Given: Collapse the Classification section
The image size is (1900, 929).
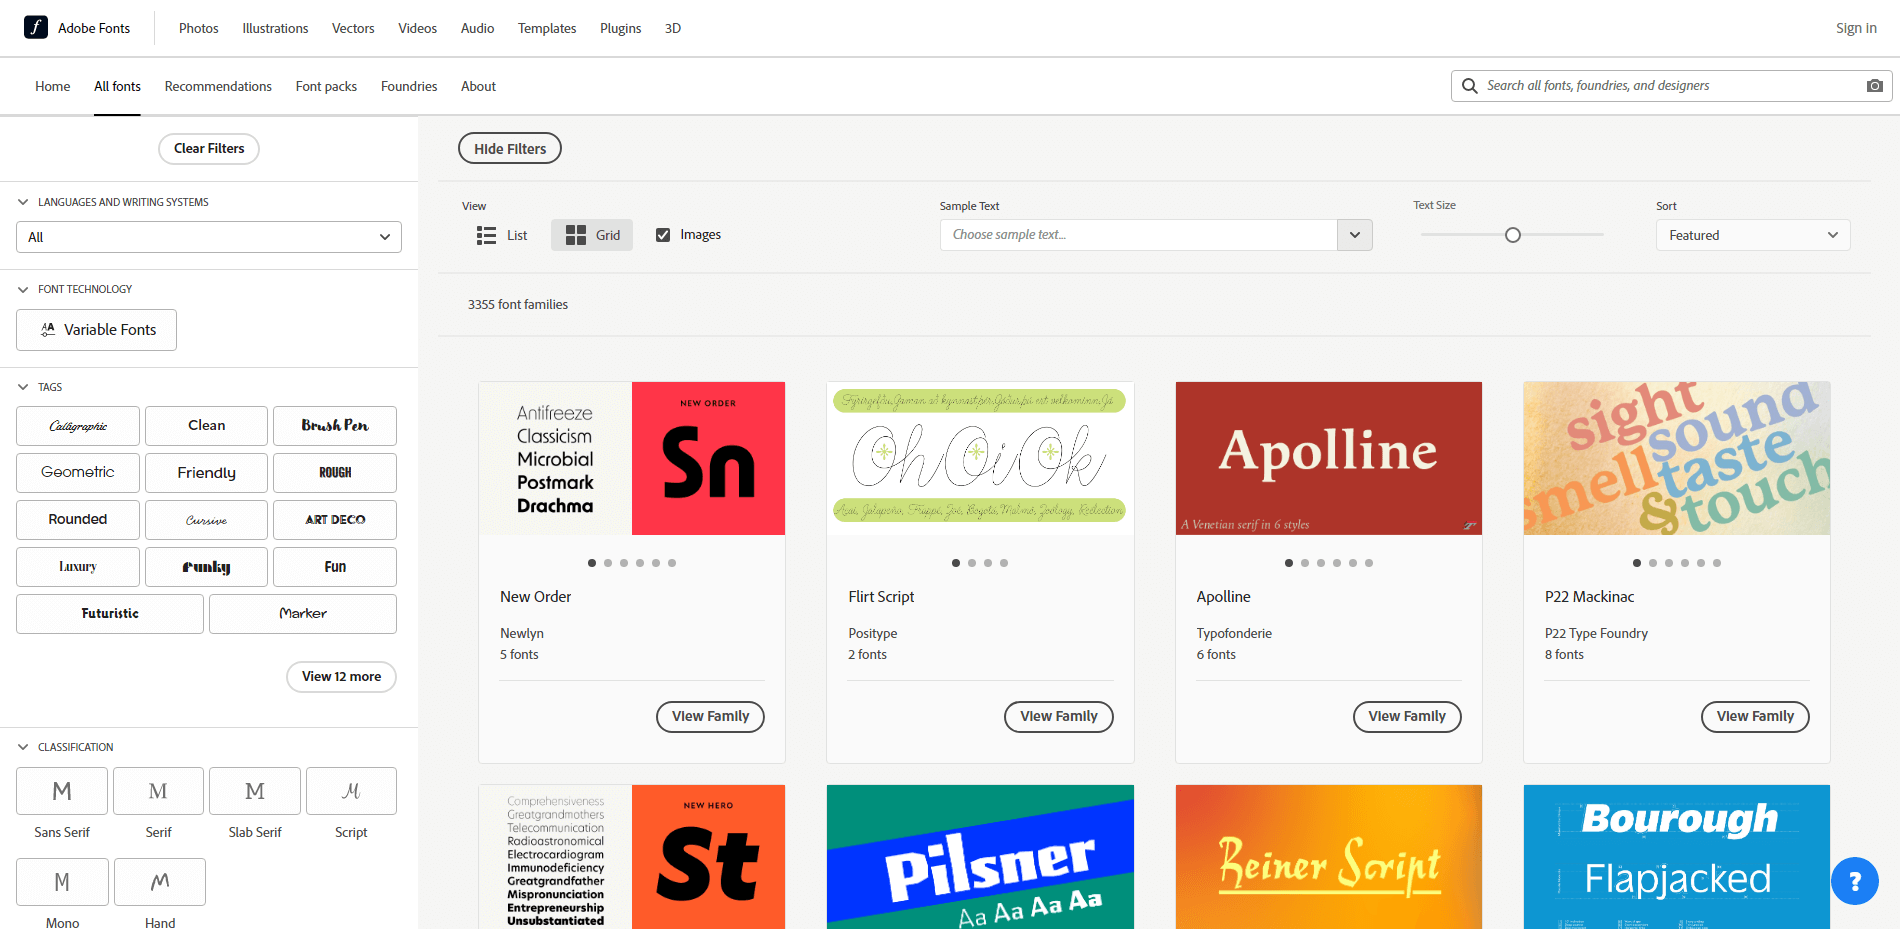Looking at the screenshot, I should pyautogui.click(x=23, y=747).
